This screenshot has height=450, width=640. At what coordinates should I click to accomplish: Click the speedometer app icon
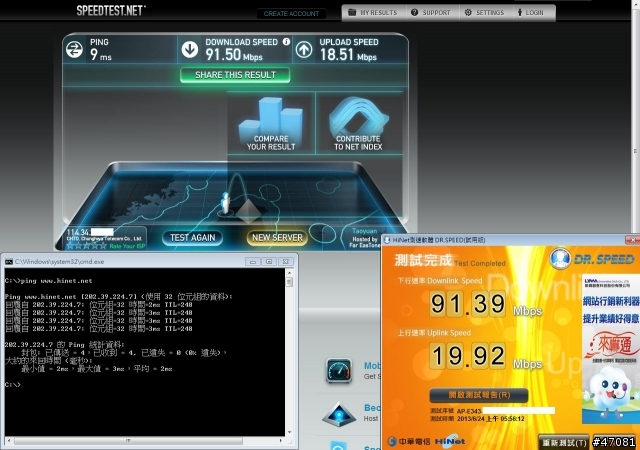click(x=339, y=370)
